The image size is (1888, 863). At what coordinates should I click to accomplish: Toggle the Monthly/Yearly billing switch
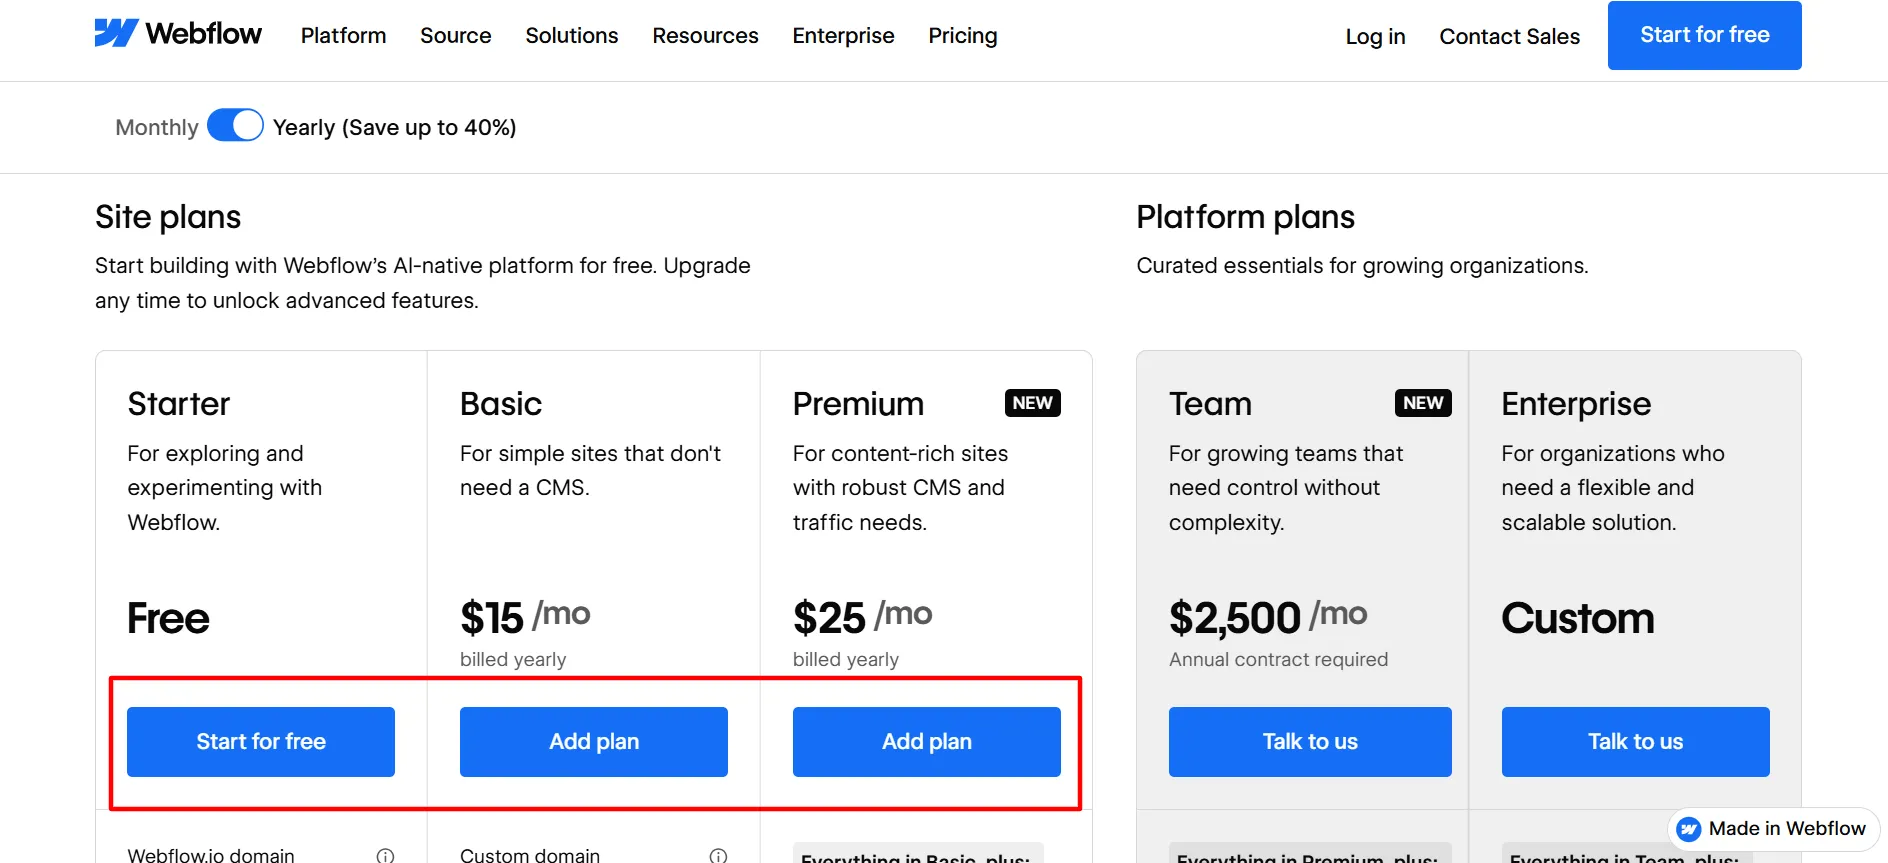(x=235, y=126)
